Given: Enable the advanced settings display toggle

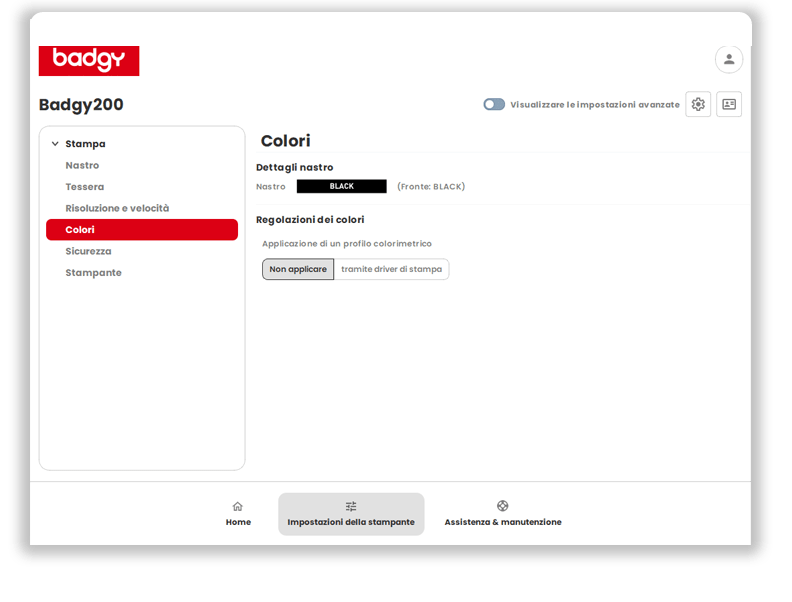Looking at the screenshot, I should click(493, 104).
